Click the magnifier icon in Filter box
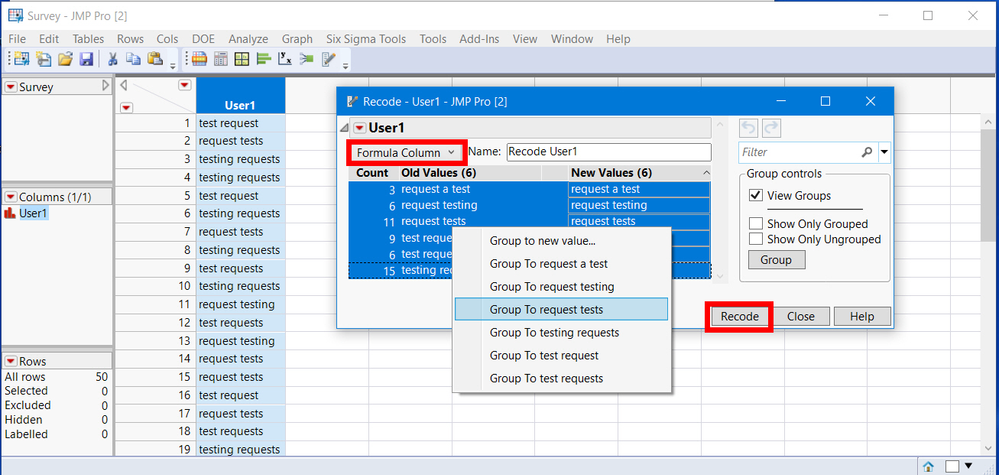Viewport: 999px width, 475px height. (x=866, y=152)
